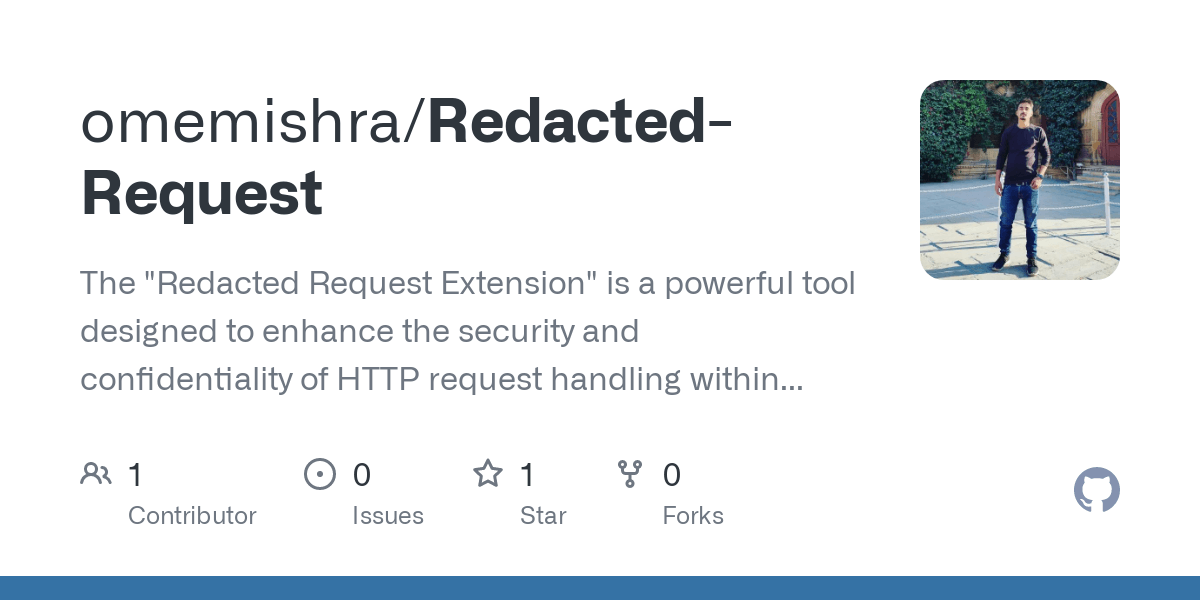The width and height of the screenshot is (1200, 600).
Task: Click the contributor count number 1
Action: coord(135,475)
